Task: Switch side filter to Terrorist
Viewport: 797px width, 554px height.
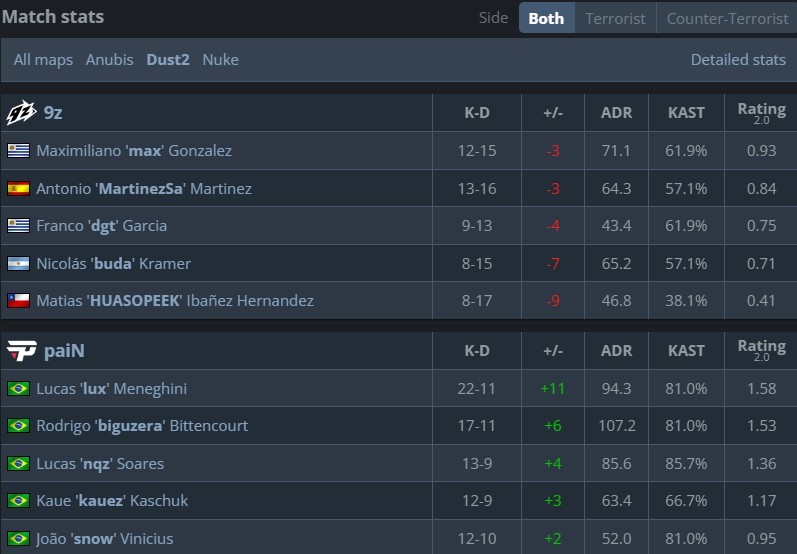Action: coord(615,18)
